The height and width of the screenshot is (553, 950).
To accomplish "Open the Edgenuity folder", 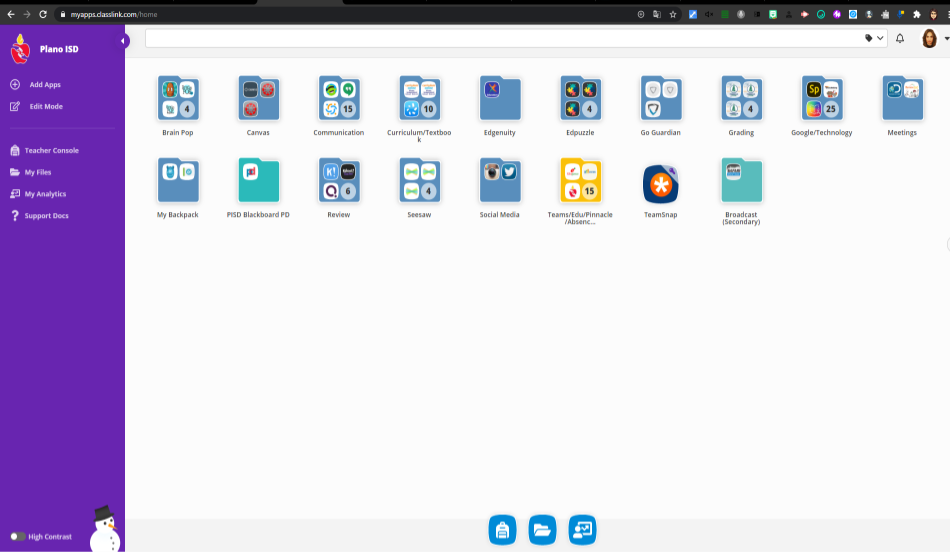I will point(500,99).
